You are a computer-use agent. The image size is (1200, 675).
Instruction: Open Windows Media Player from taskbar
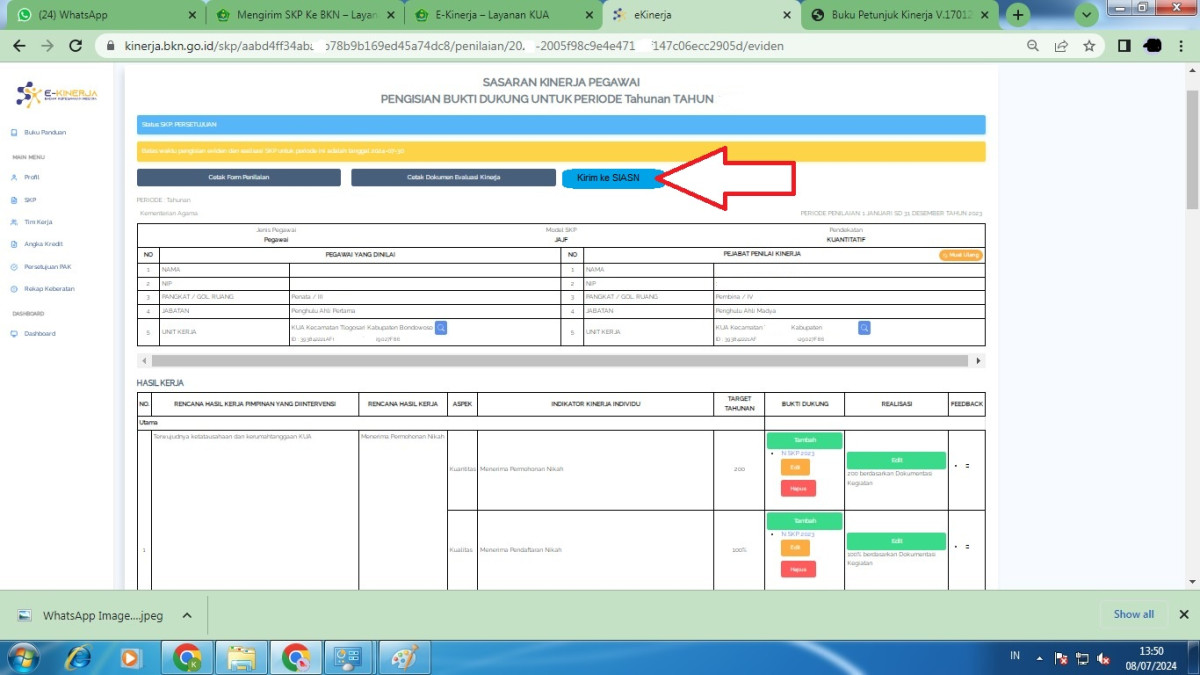[x=131, y=657]
